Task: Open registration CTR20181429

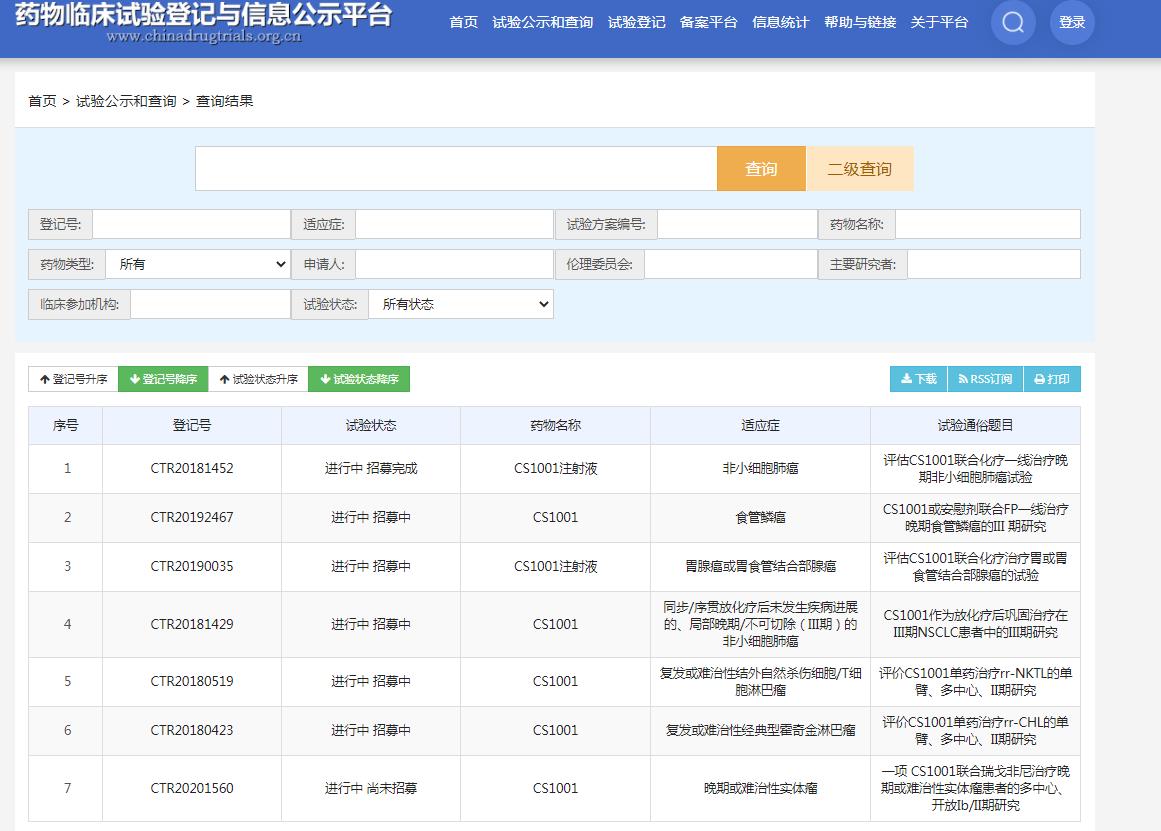Action: [192, 624]
